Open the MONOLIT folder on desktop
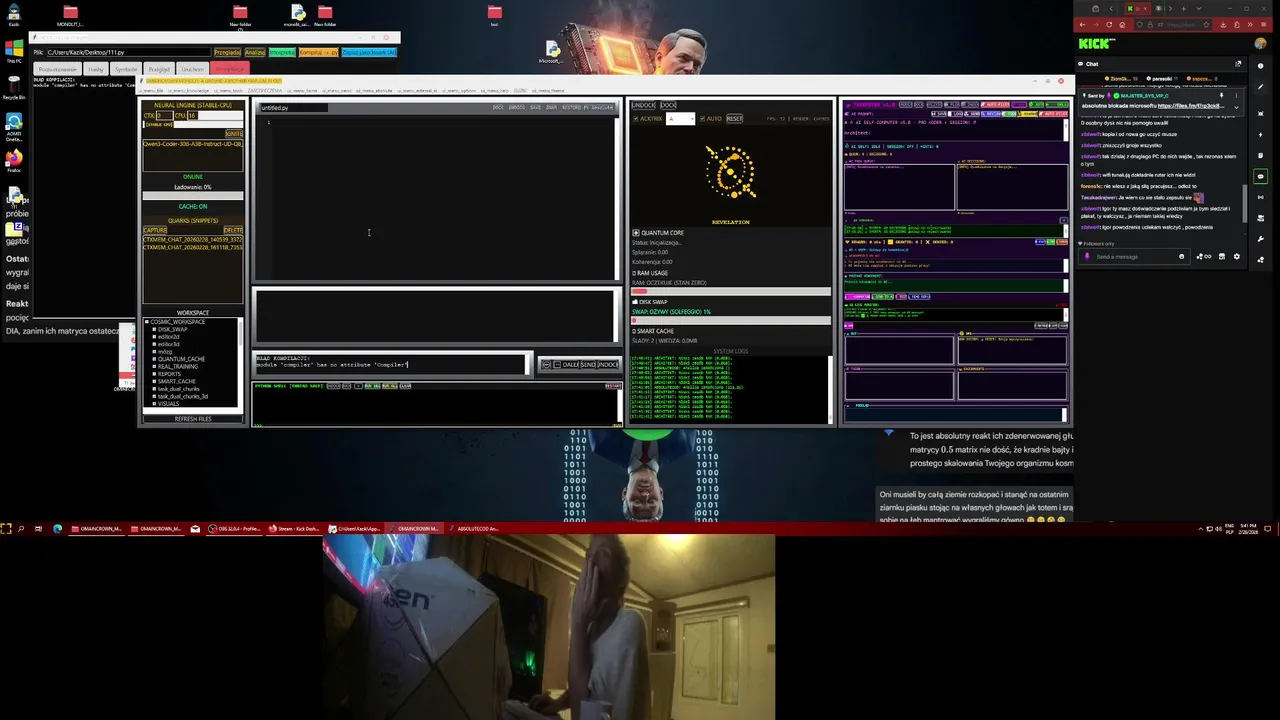 pyautogui.click(x=70, y=14)
